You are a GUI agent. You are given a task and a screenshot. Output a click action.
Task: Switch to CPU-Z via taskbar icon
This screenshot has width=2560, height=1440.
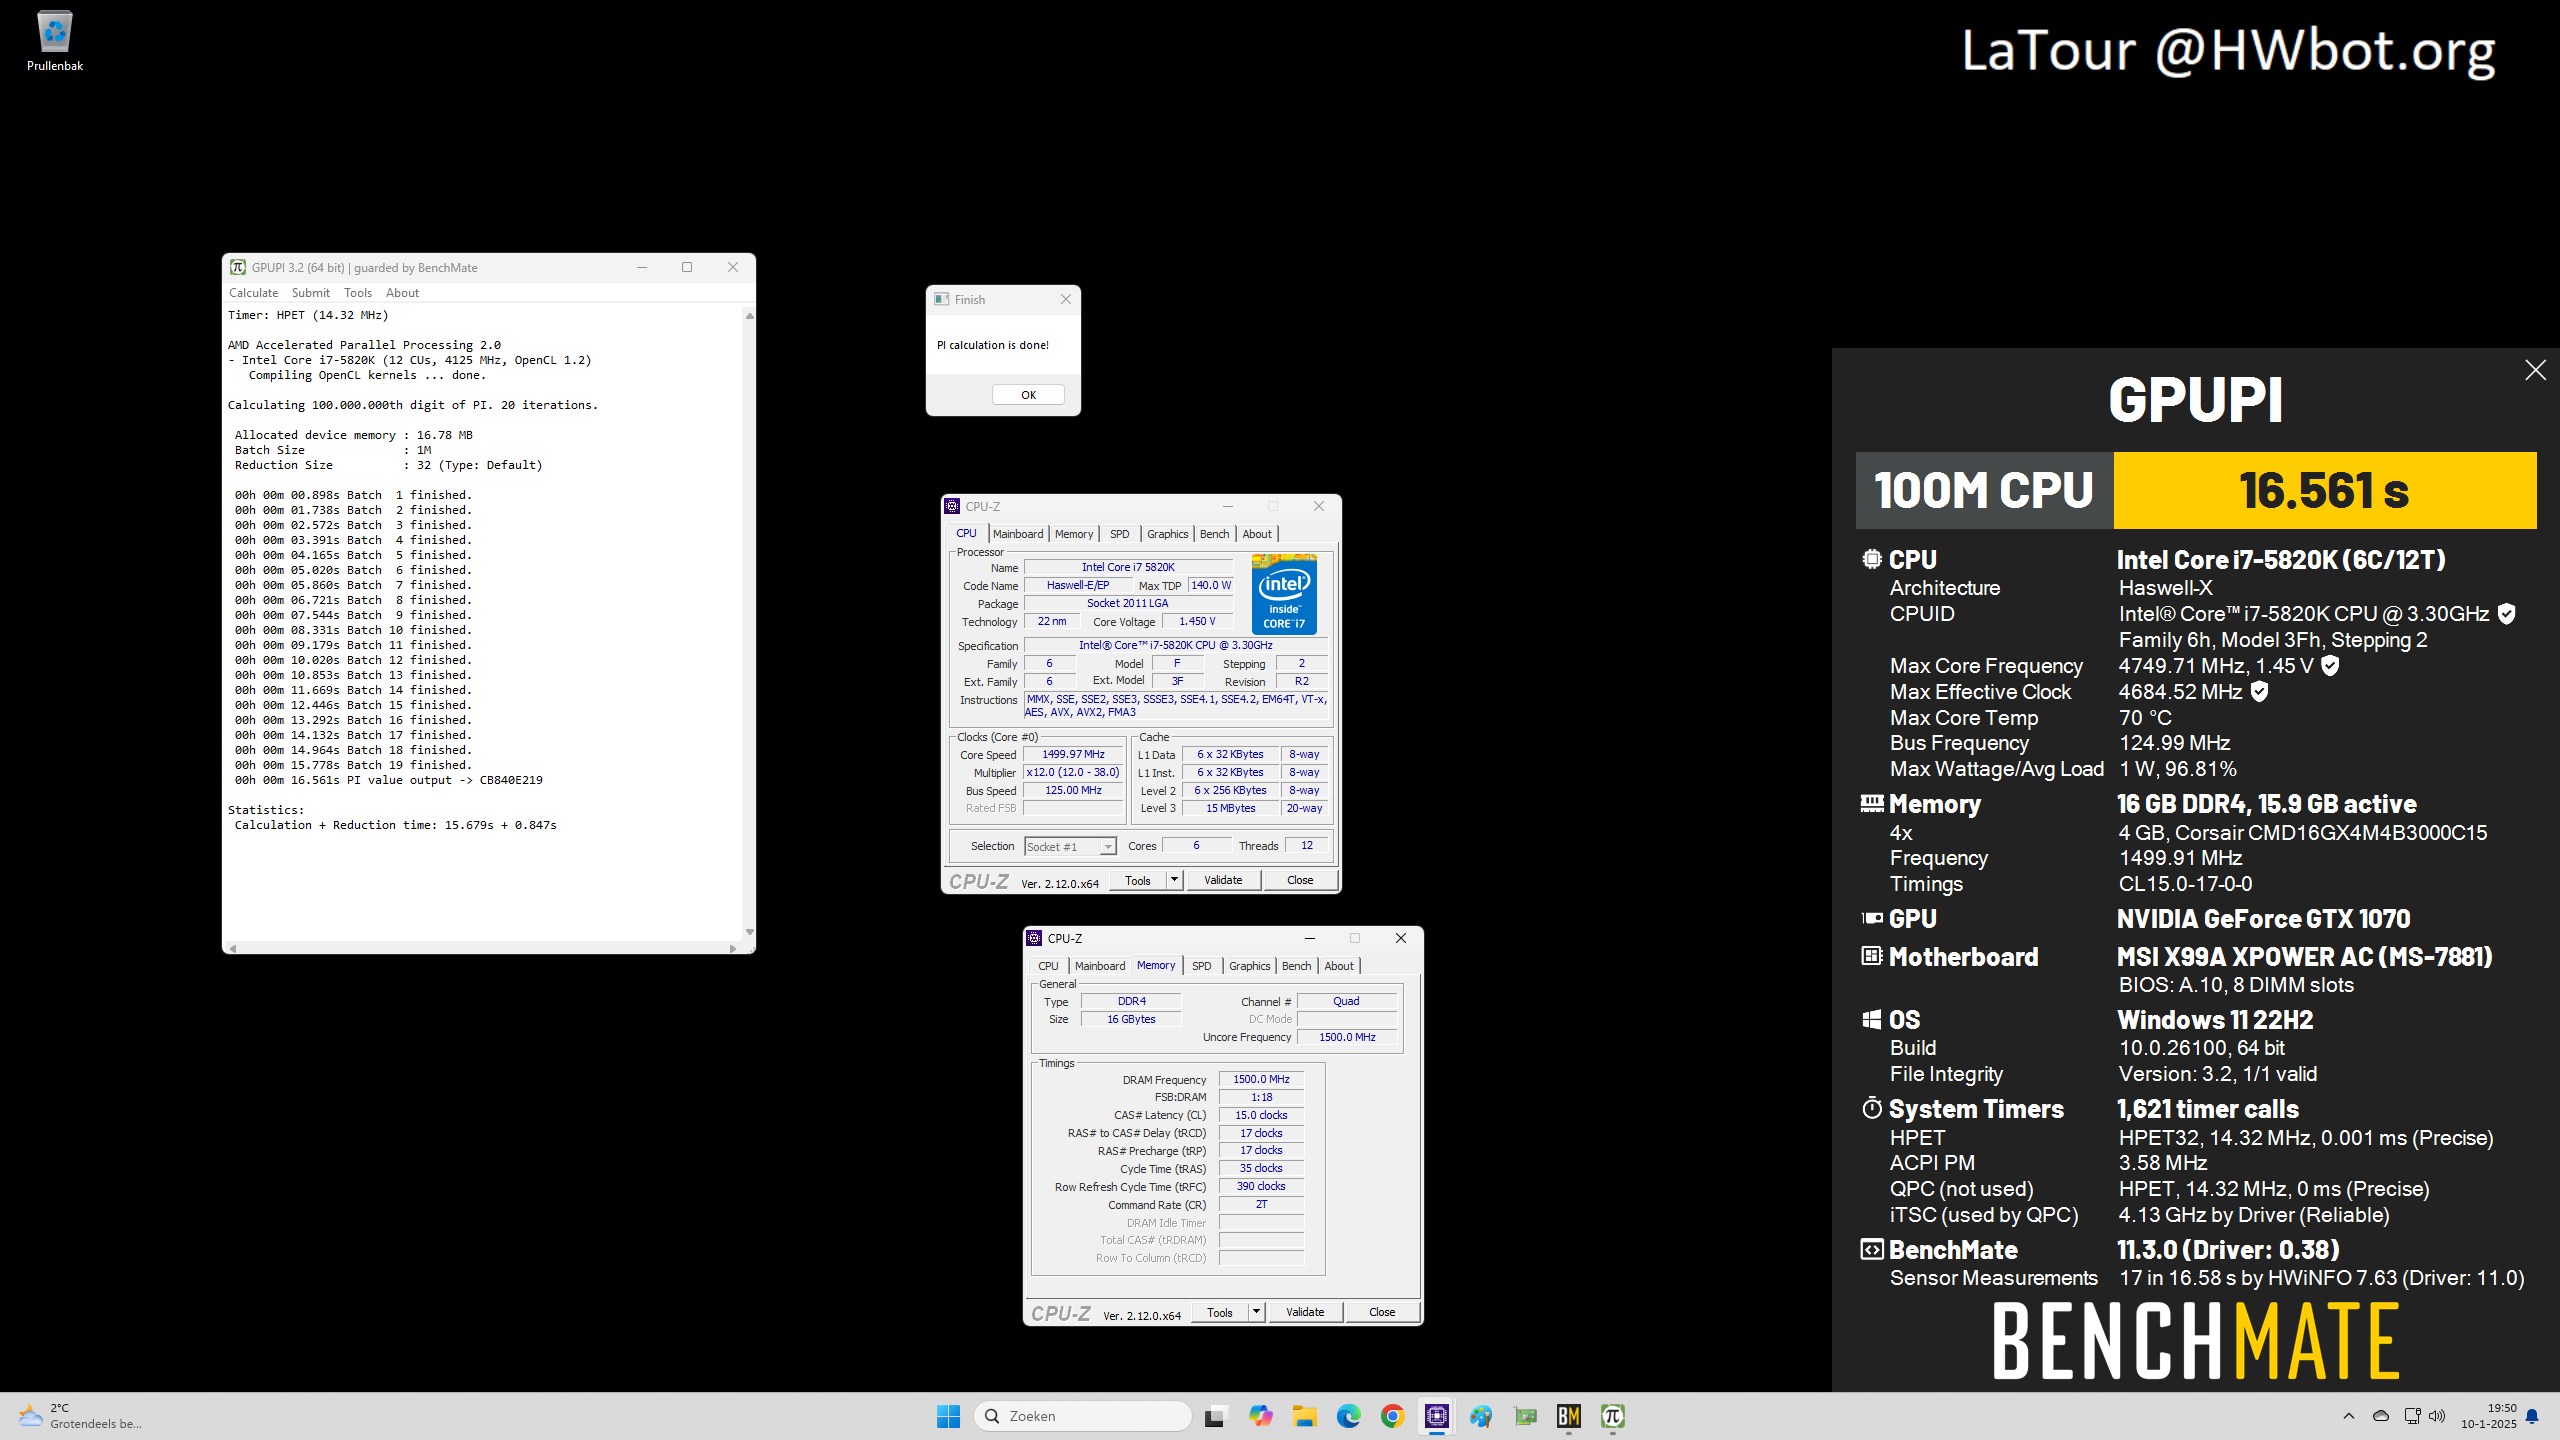(1437, 1416)
